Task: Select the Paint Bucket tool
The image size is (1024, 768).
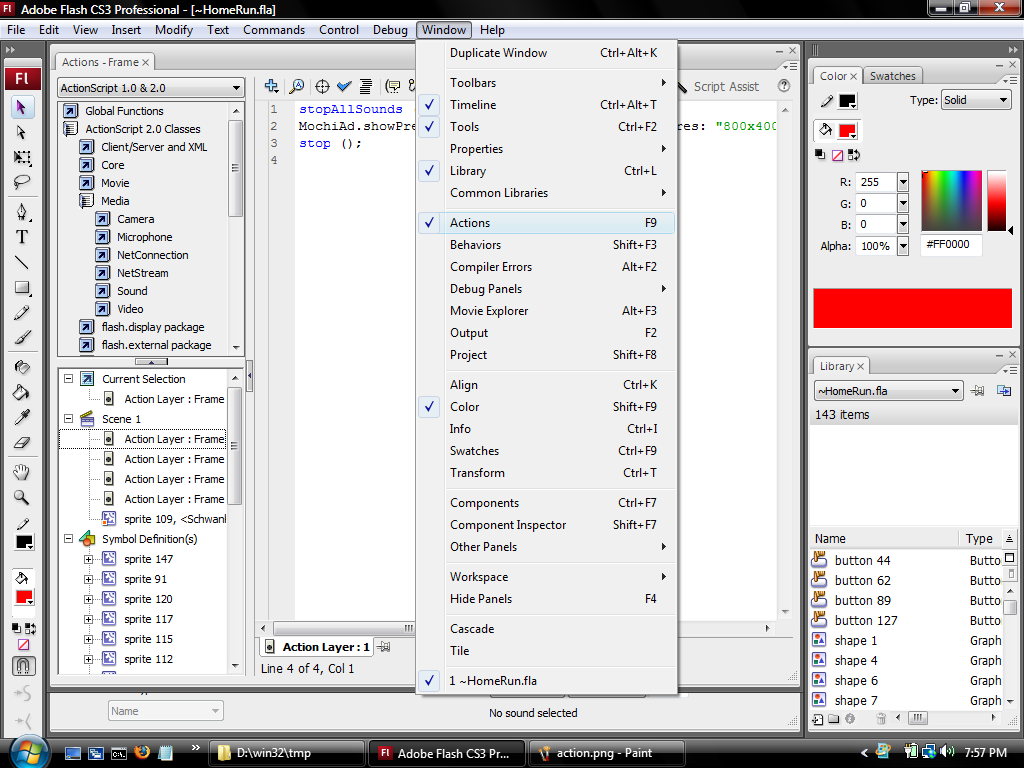Action: pos(22,392)
